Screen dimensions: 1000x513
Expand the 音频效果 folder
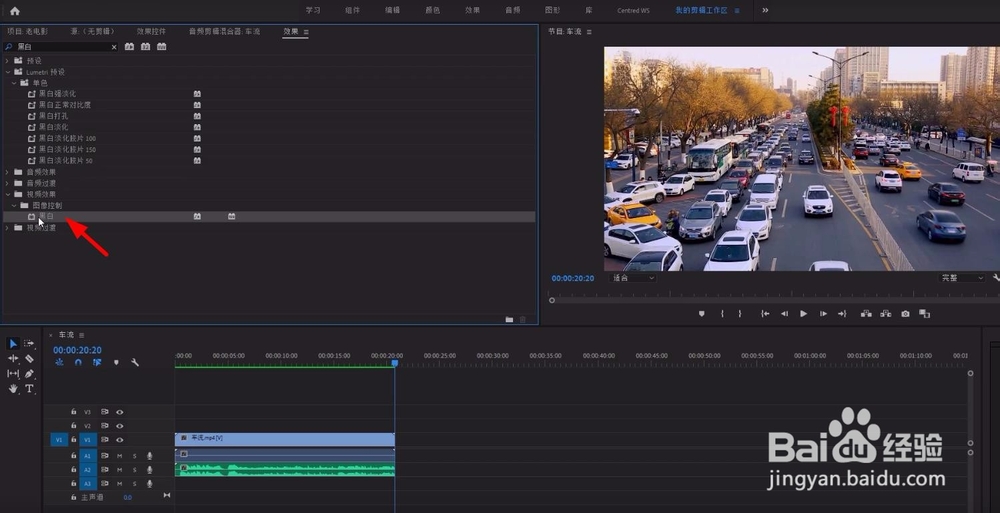point(8,172)
